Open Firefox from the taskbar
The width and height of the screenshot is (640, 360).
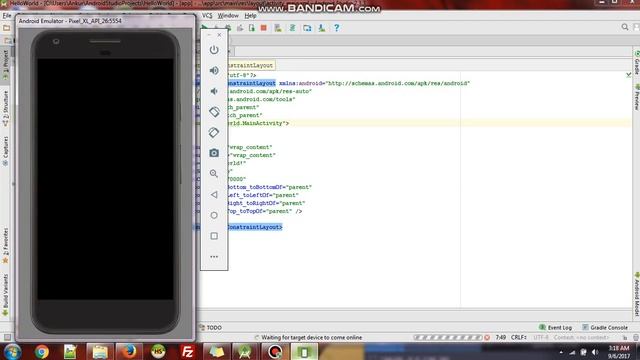pyautogui.click(x=128, y=351)
